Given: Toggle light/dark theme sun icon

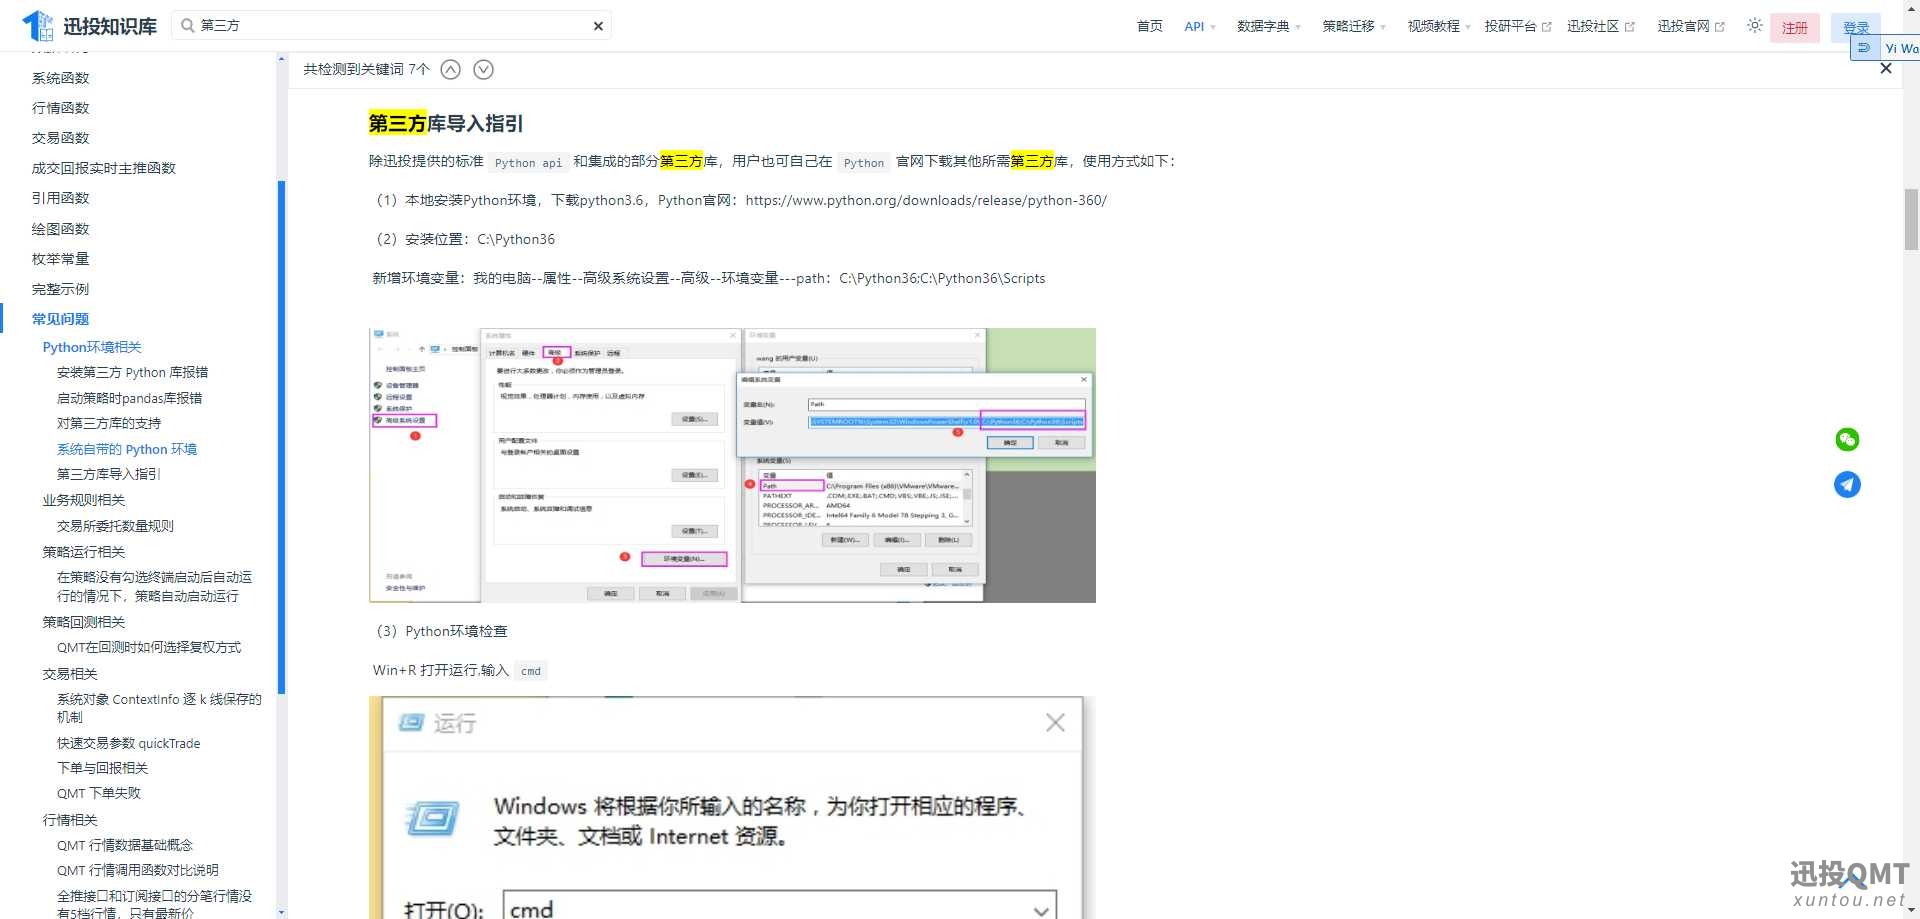Looking at the screenshot, I should tap(1754, 26).
